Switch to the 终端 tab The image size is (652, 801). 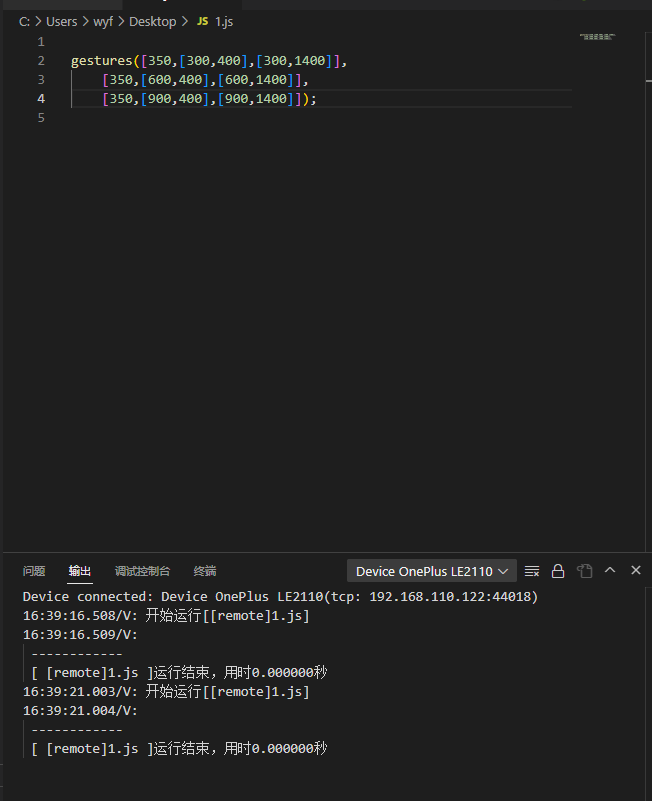coord(205,571)
